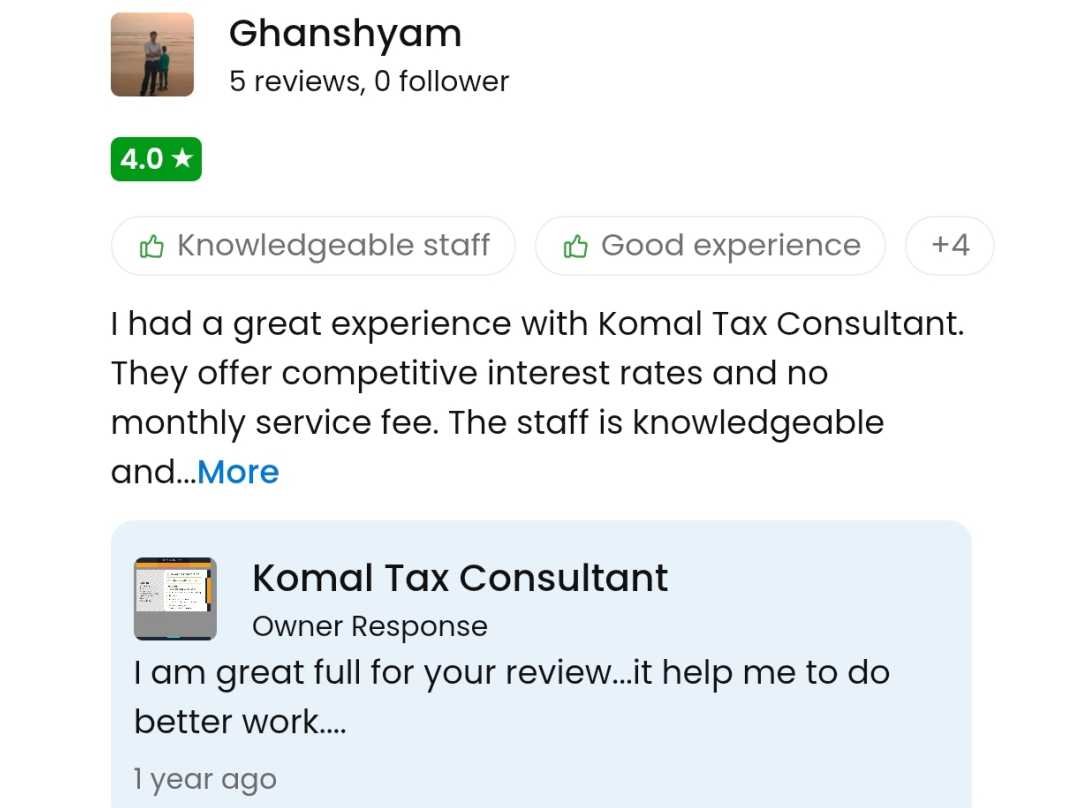Select the Good experience tag label
The width and height of the screenshot is (1080, 808).
[730, 246]
